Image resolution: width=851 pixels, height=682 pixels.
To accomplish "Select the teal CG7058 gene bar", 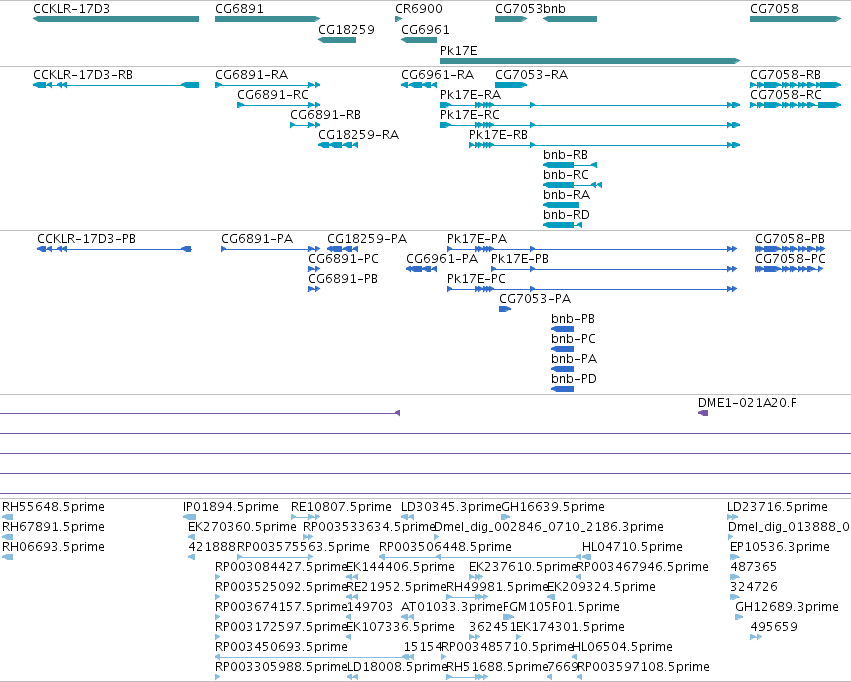I will (x=795, y=19).
